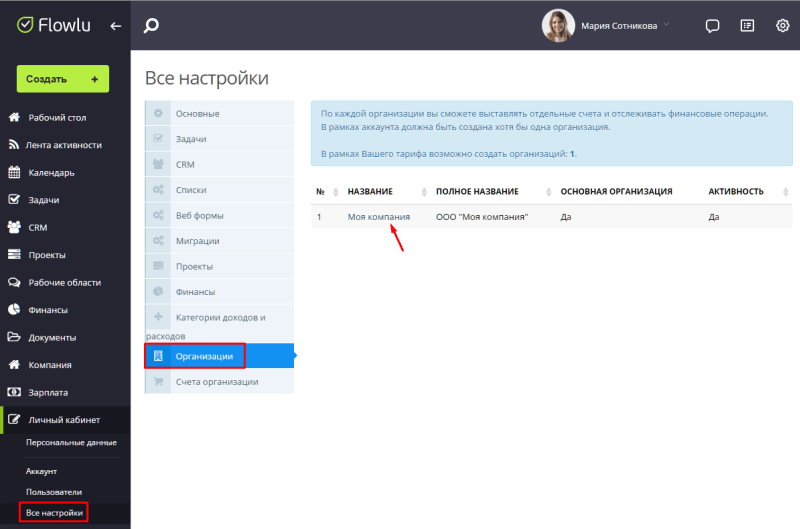Open the settings gear icon in header
The height and width of the screenshot is (529, 800).
pos(783,26)
